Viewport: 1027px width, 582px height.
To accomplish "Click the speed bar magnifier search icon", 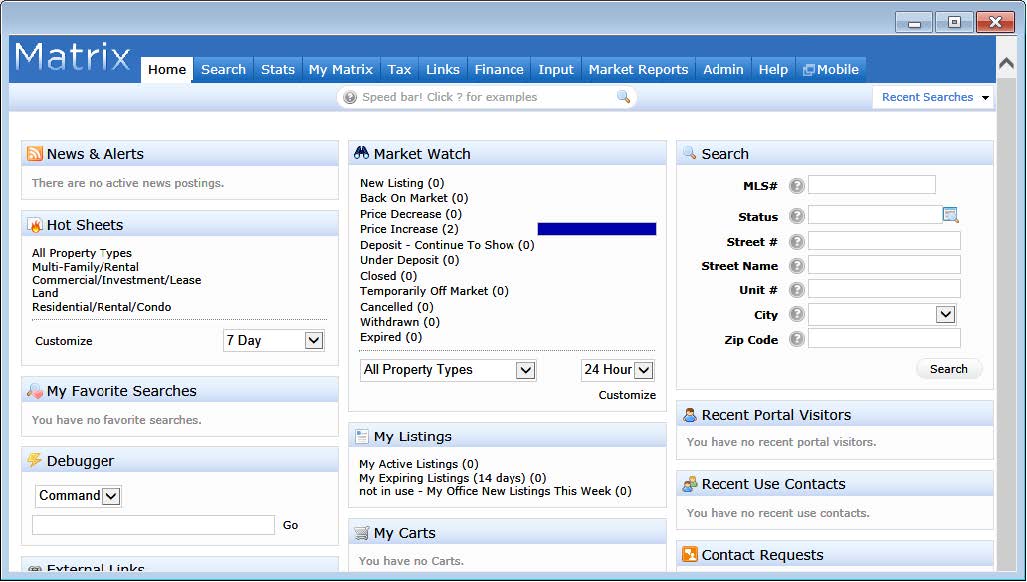I will click(x=624, y=97).
